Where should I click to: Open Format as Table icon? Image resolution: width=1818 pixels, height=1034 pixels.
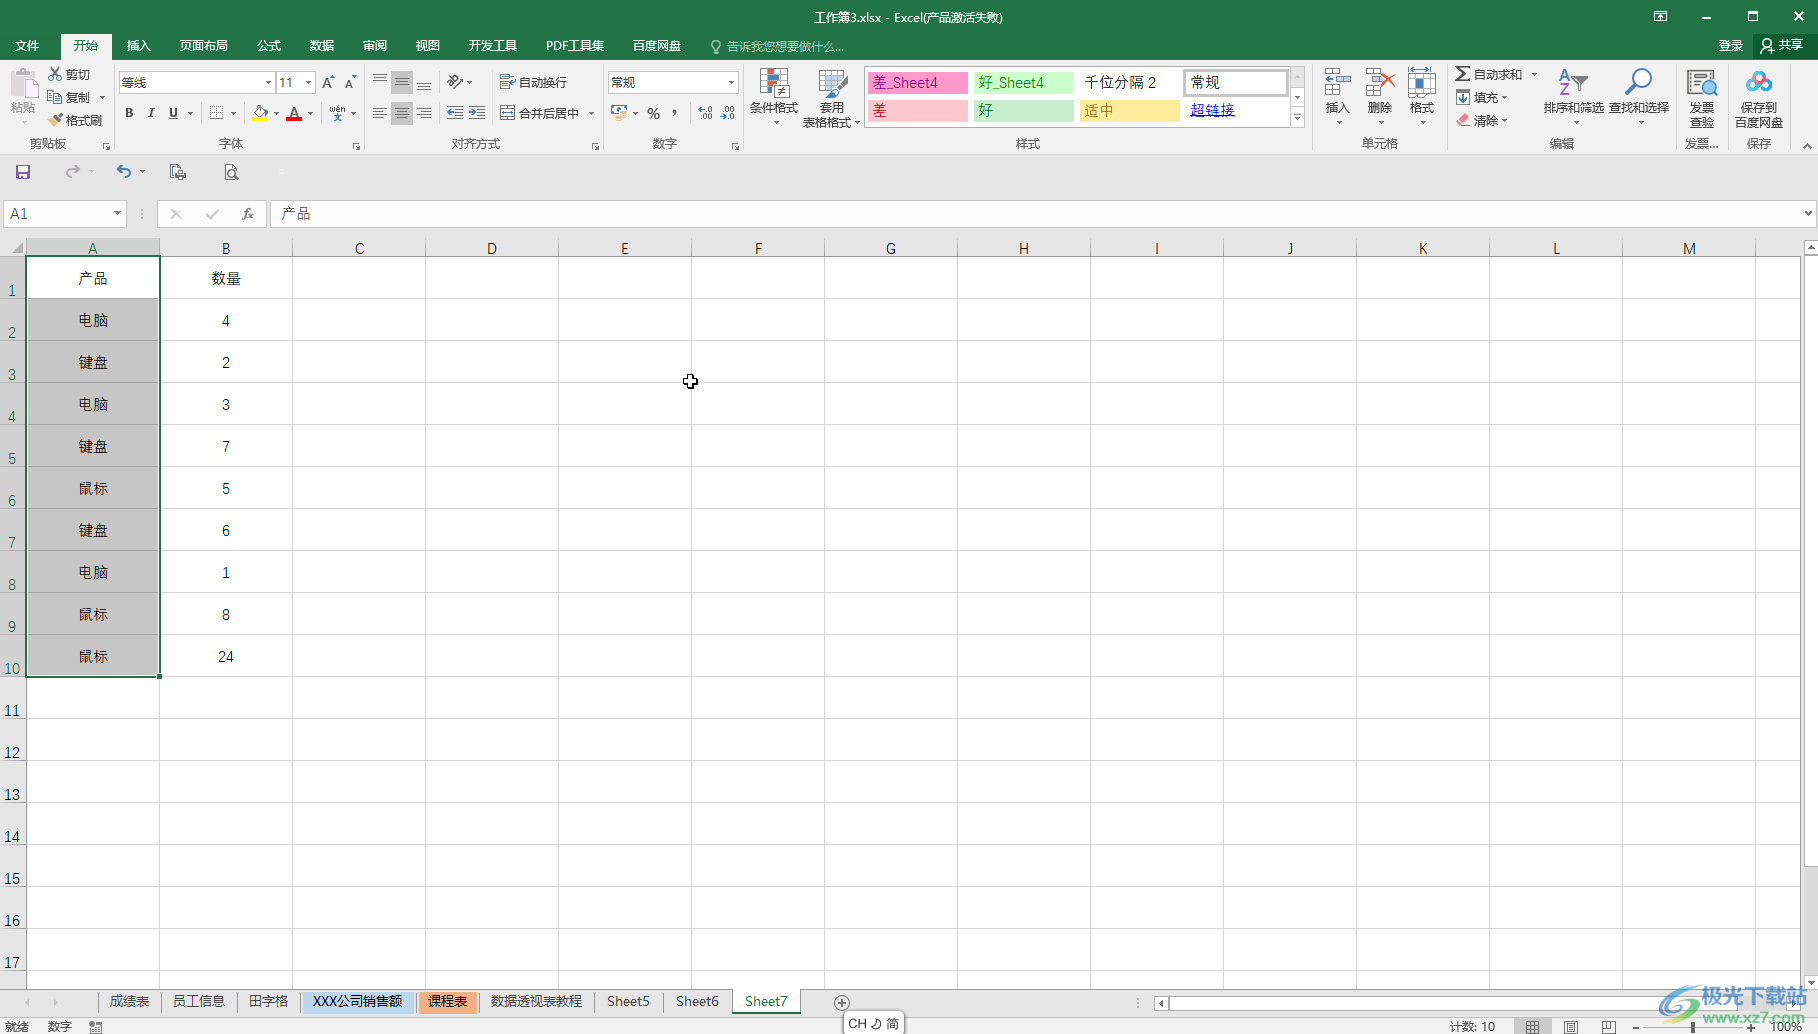tap(832, 84)
